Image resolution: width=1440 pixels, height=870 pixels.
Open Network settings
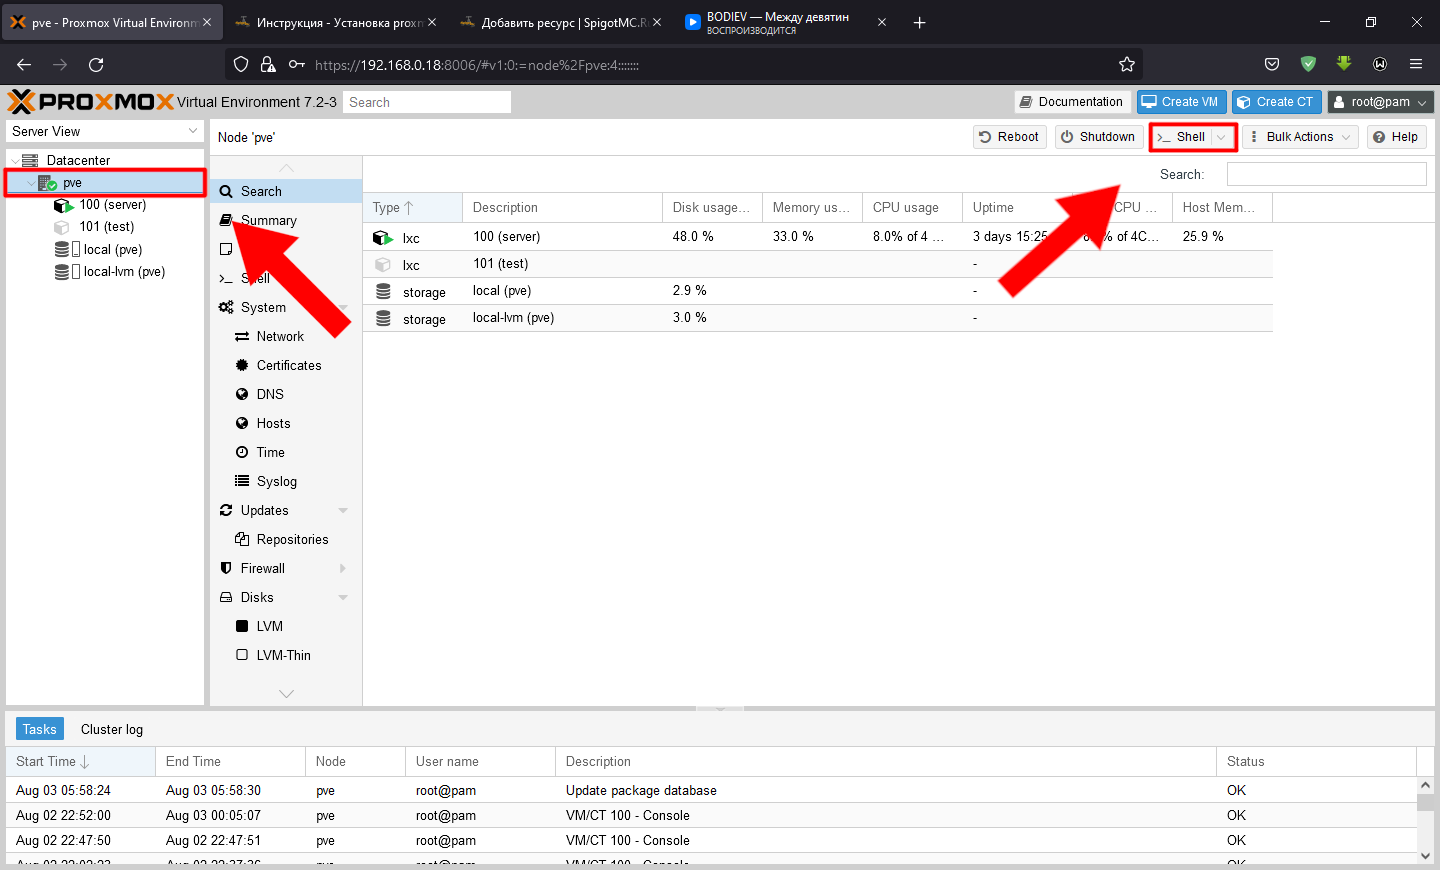(286, 336)
